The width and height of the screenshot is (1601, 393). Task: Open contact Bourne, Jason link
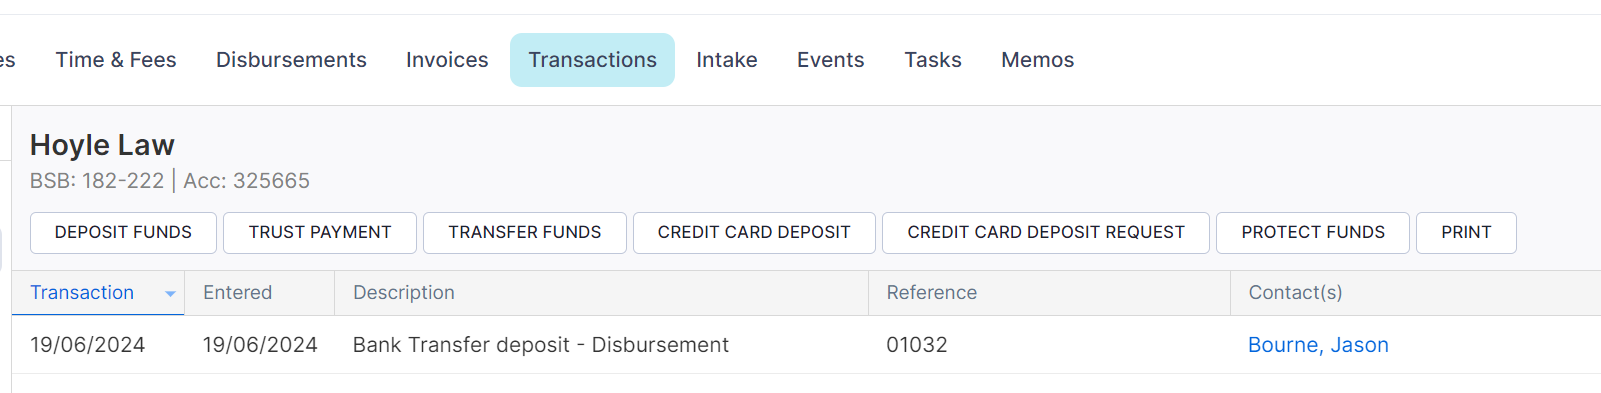tap(1318, 345)
